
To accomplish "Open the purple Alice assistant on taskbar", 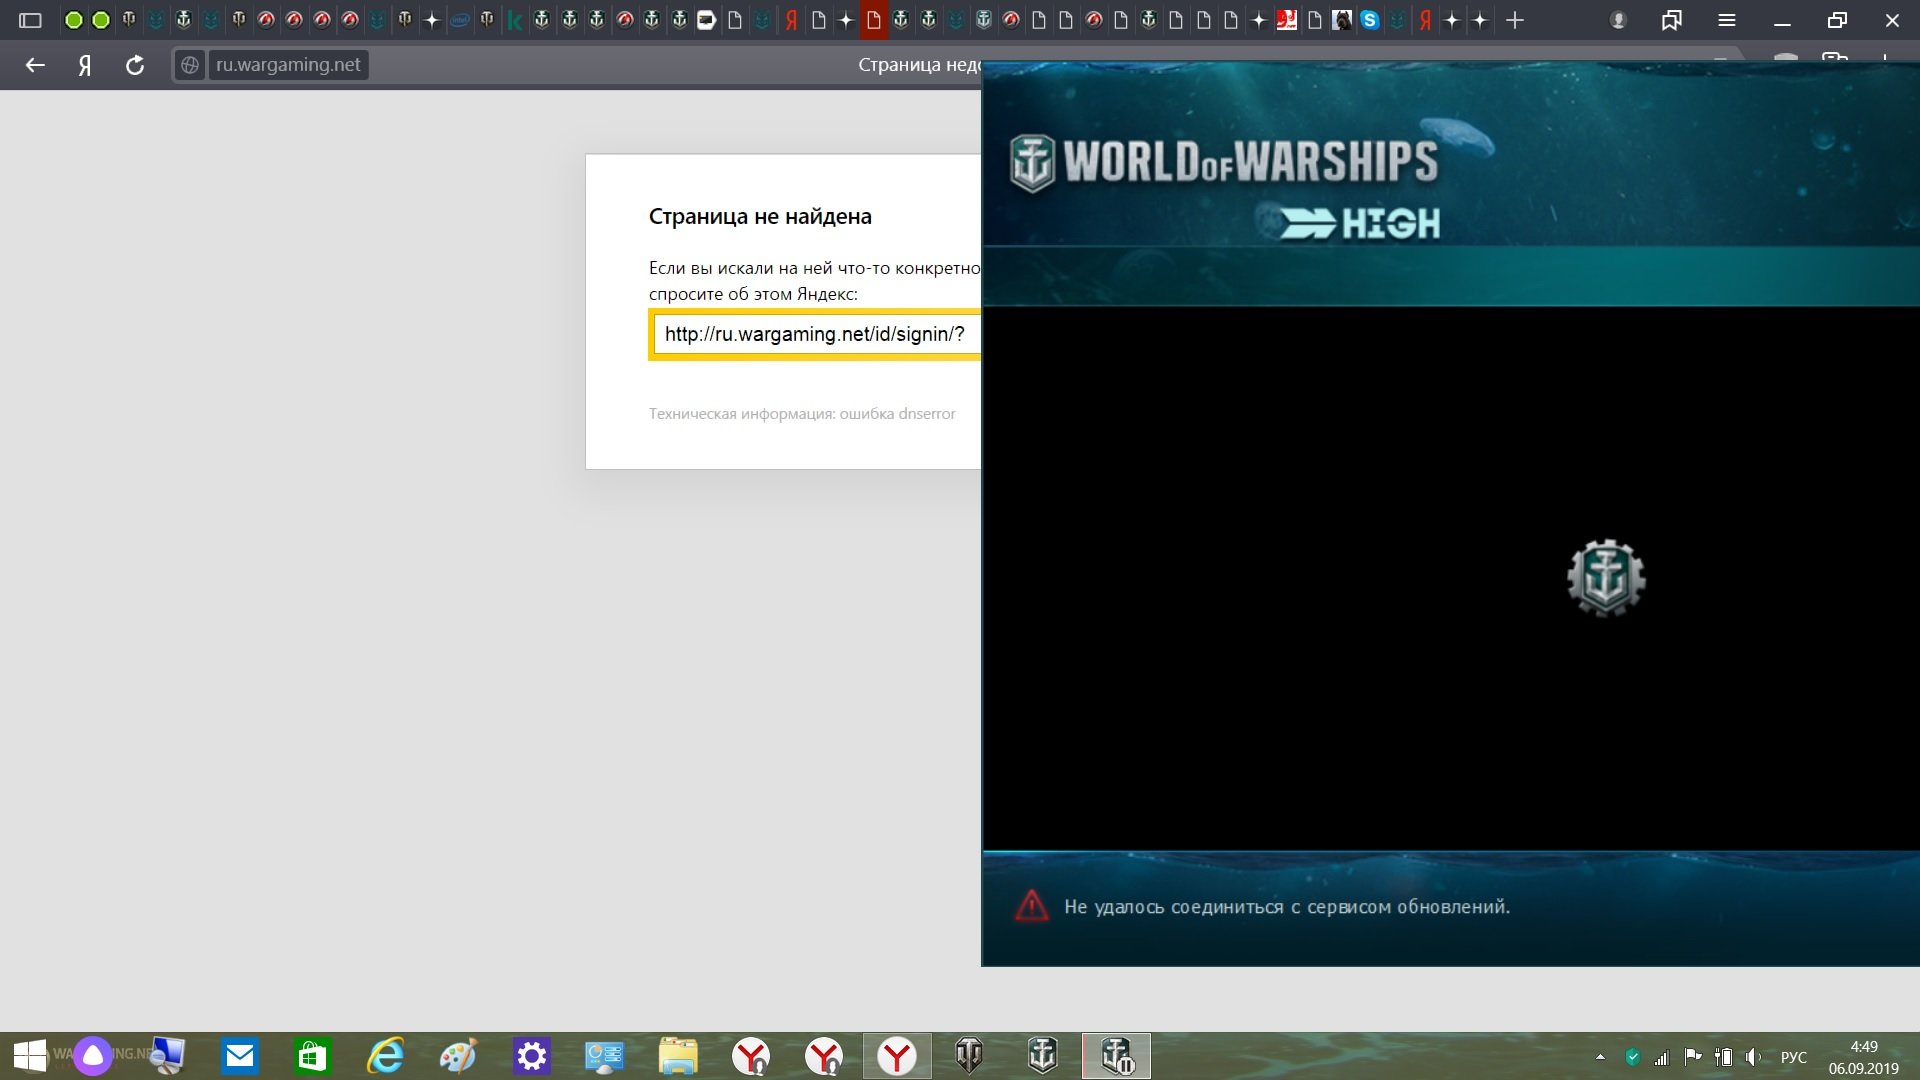I will [93, 1056].
